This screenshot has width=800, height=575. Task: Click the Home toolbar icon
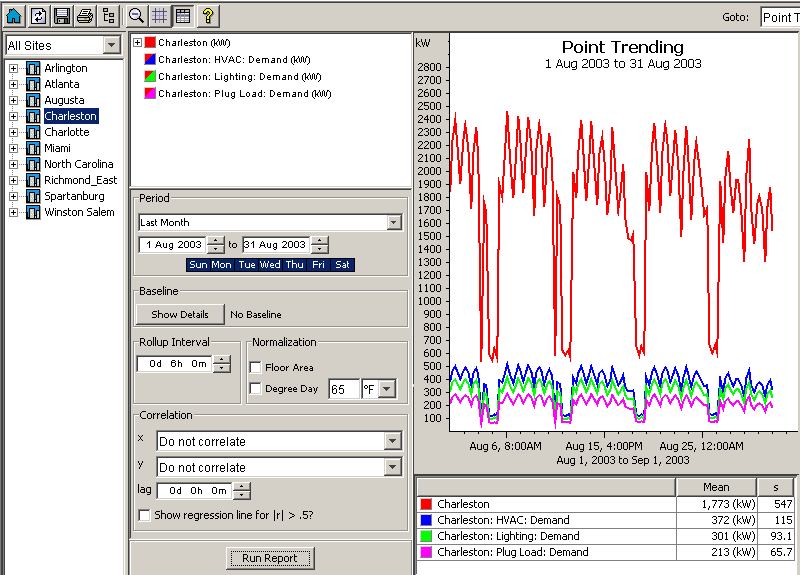pyautogui.click(x=14, y=16)
